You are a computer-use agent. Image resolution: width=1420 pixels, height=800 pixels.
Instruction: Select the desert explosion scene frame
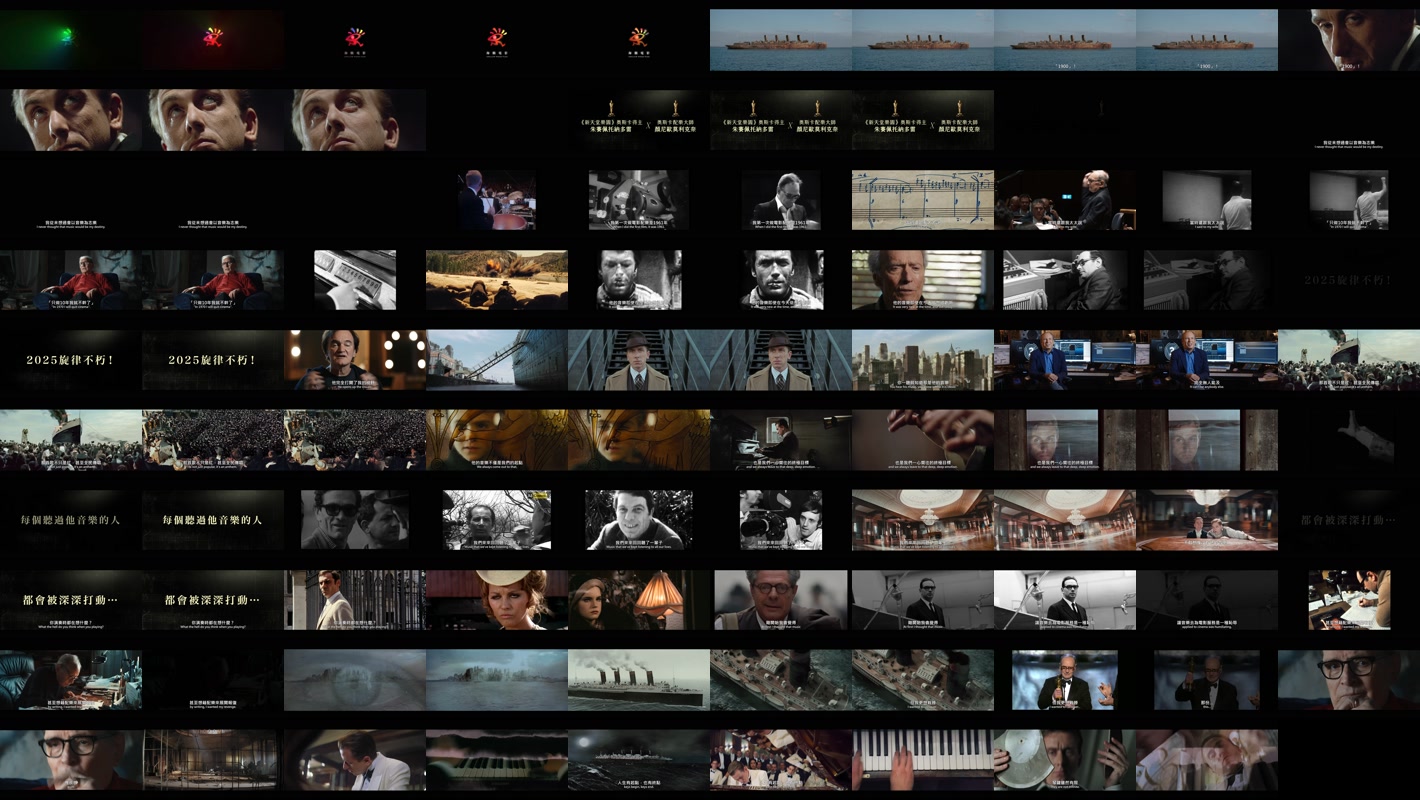coord(496,280)
